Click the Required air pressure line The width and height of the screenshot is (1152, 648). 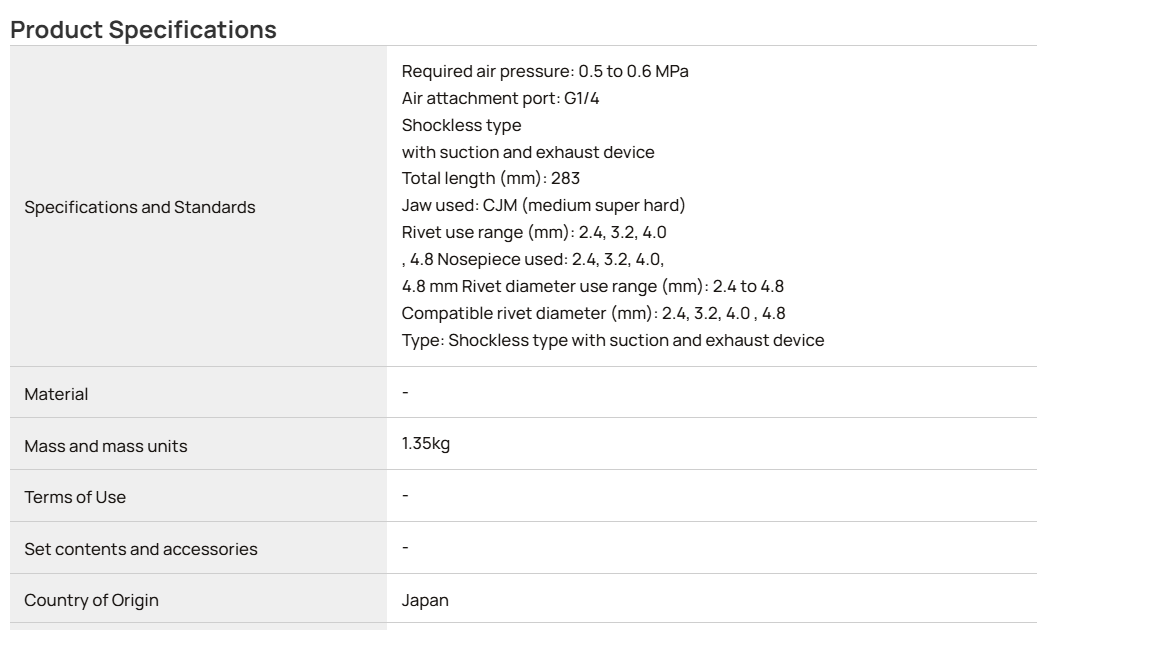point(544,71)
